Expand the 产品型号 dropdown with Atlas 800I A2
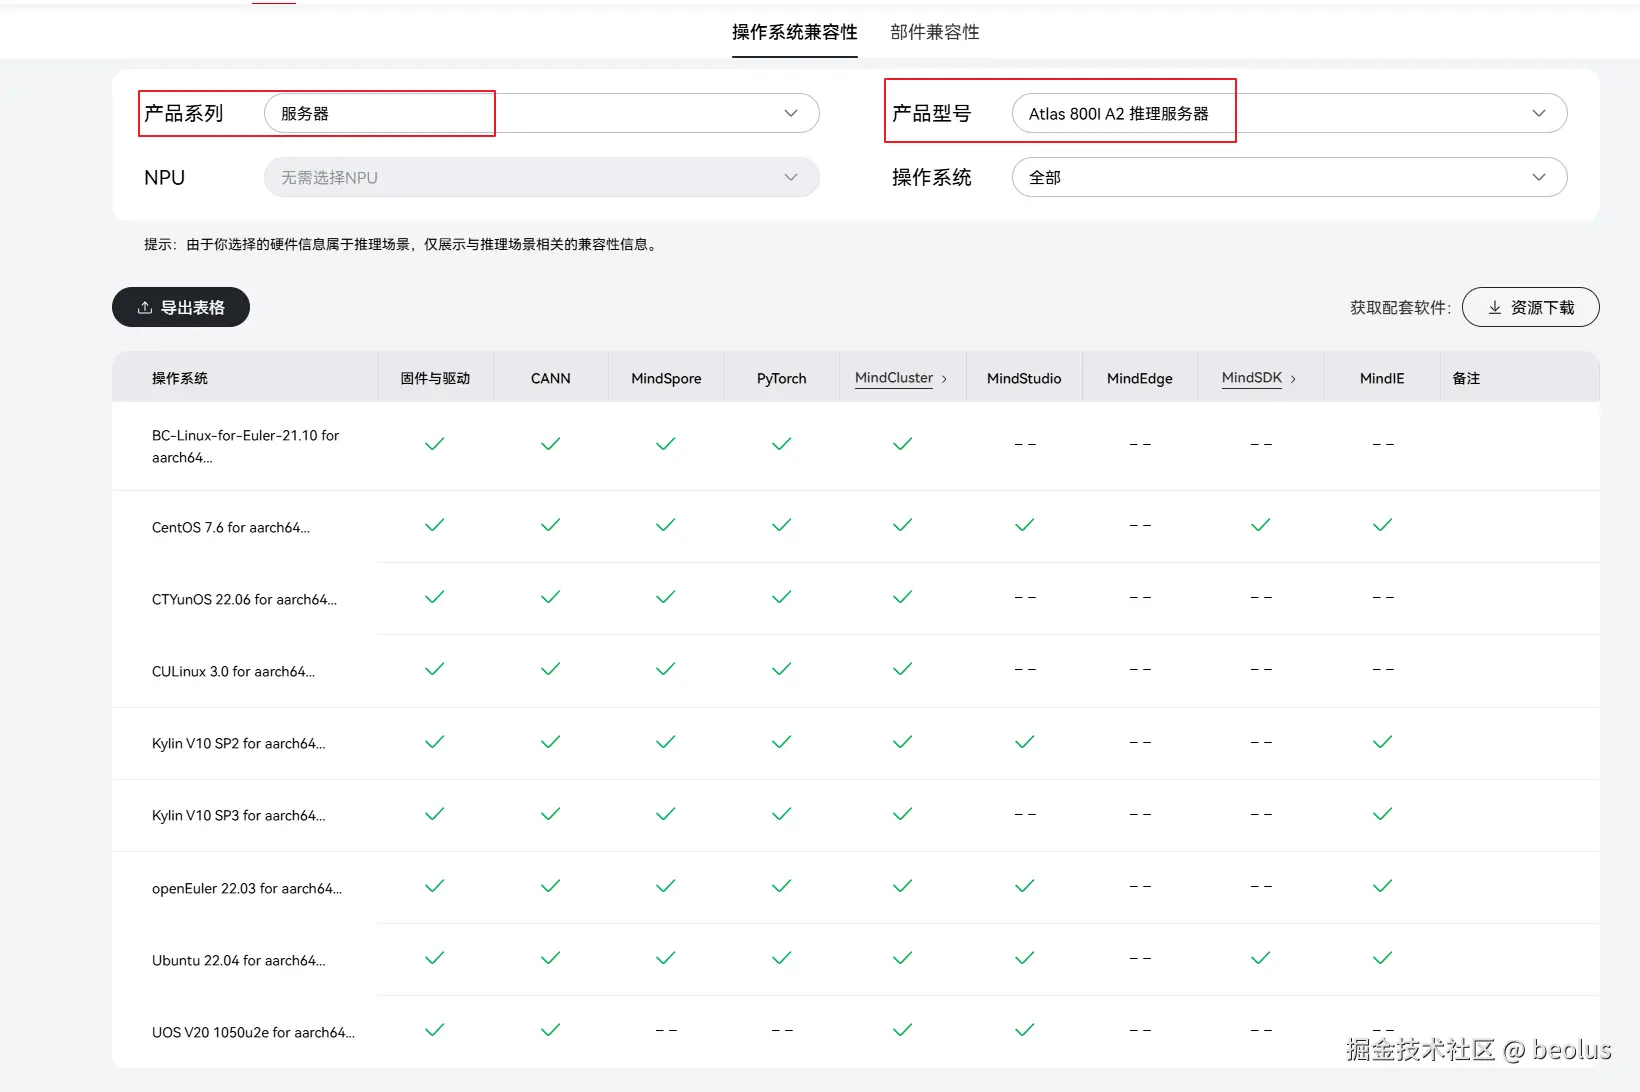Image resolution: width=1640 pixels, height=1092 pixels. 1288,113
